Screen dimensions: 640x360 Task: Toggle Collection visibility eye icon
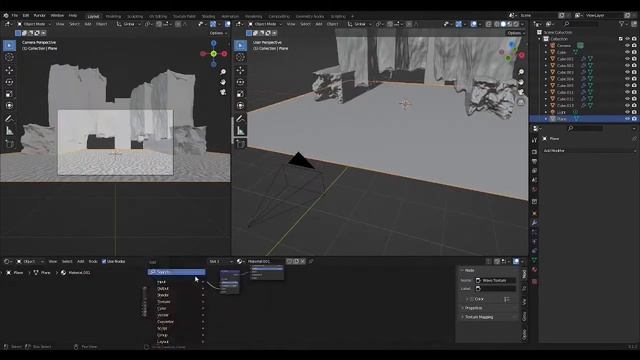627,39
